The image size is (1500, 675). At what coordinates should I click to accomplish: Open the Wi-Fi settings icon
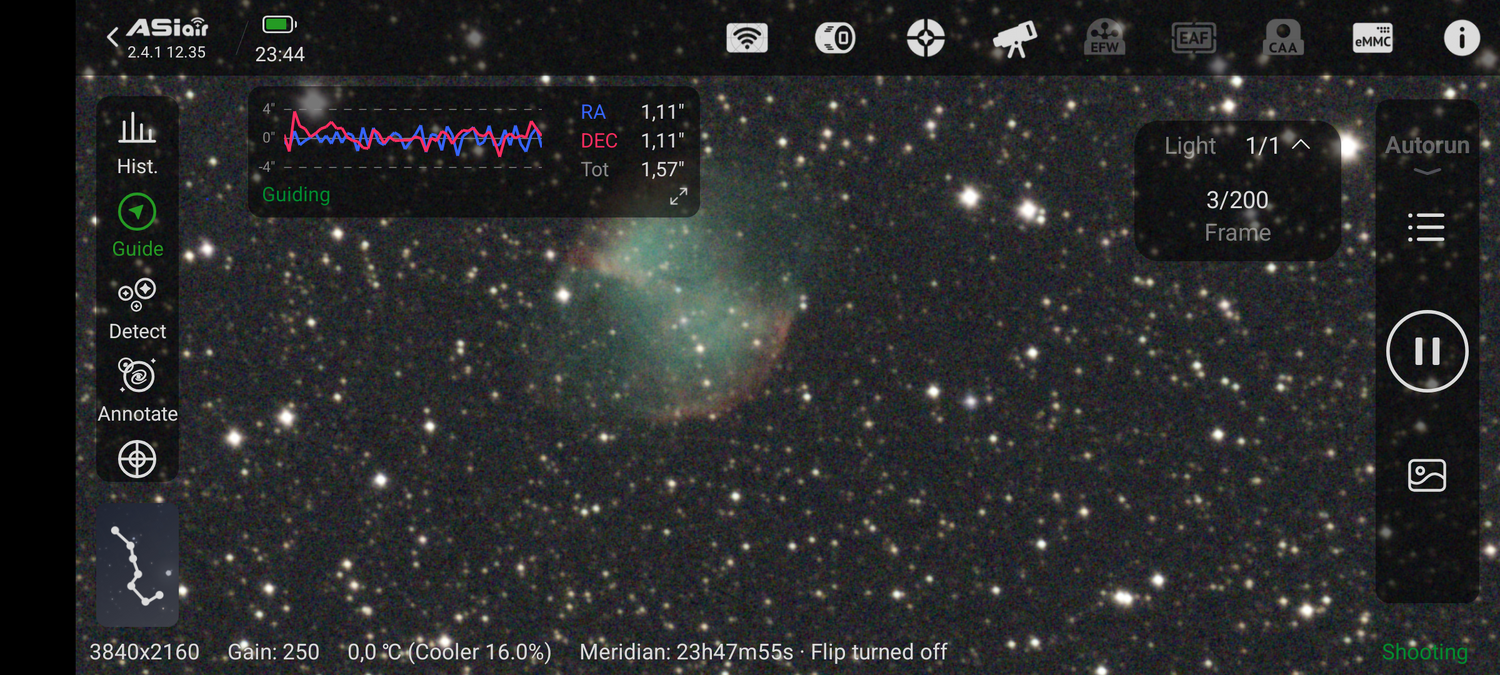coord(747,39)
